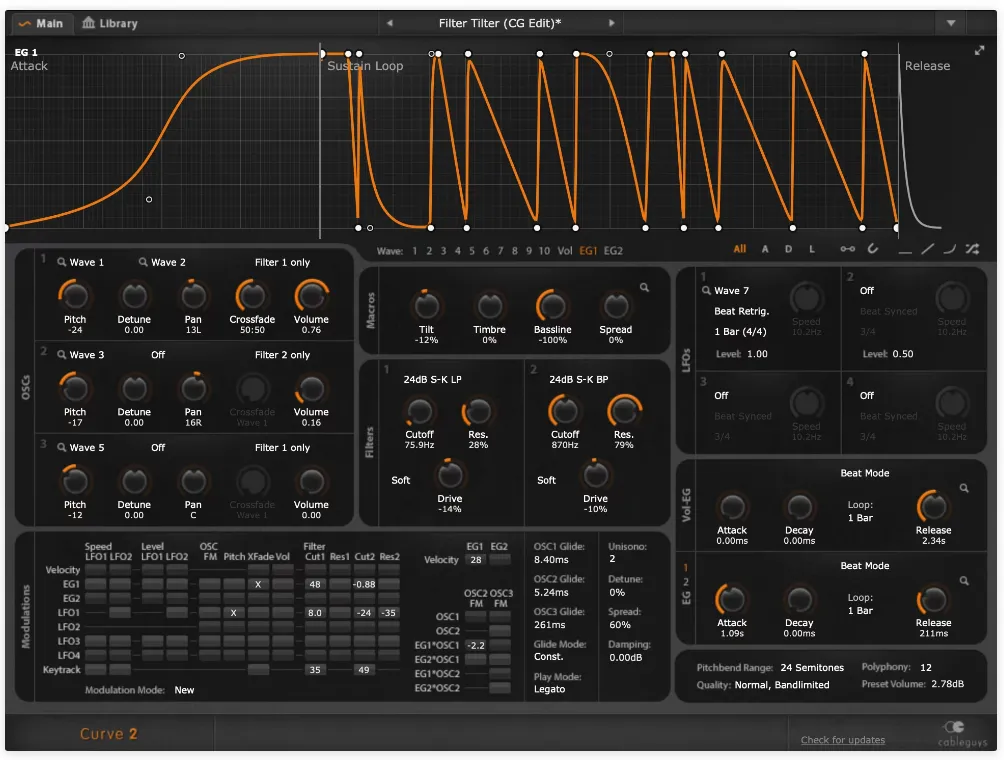Open the OSC 1 Wave 2 magnifier search
This screenshot has height=760, width=1004.
point(143,262)
